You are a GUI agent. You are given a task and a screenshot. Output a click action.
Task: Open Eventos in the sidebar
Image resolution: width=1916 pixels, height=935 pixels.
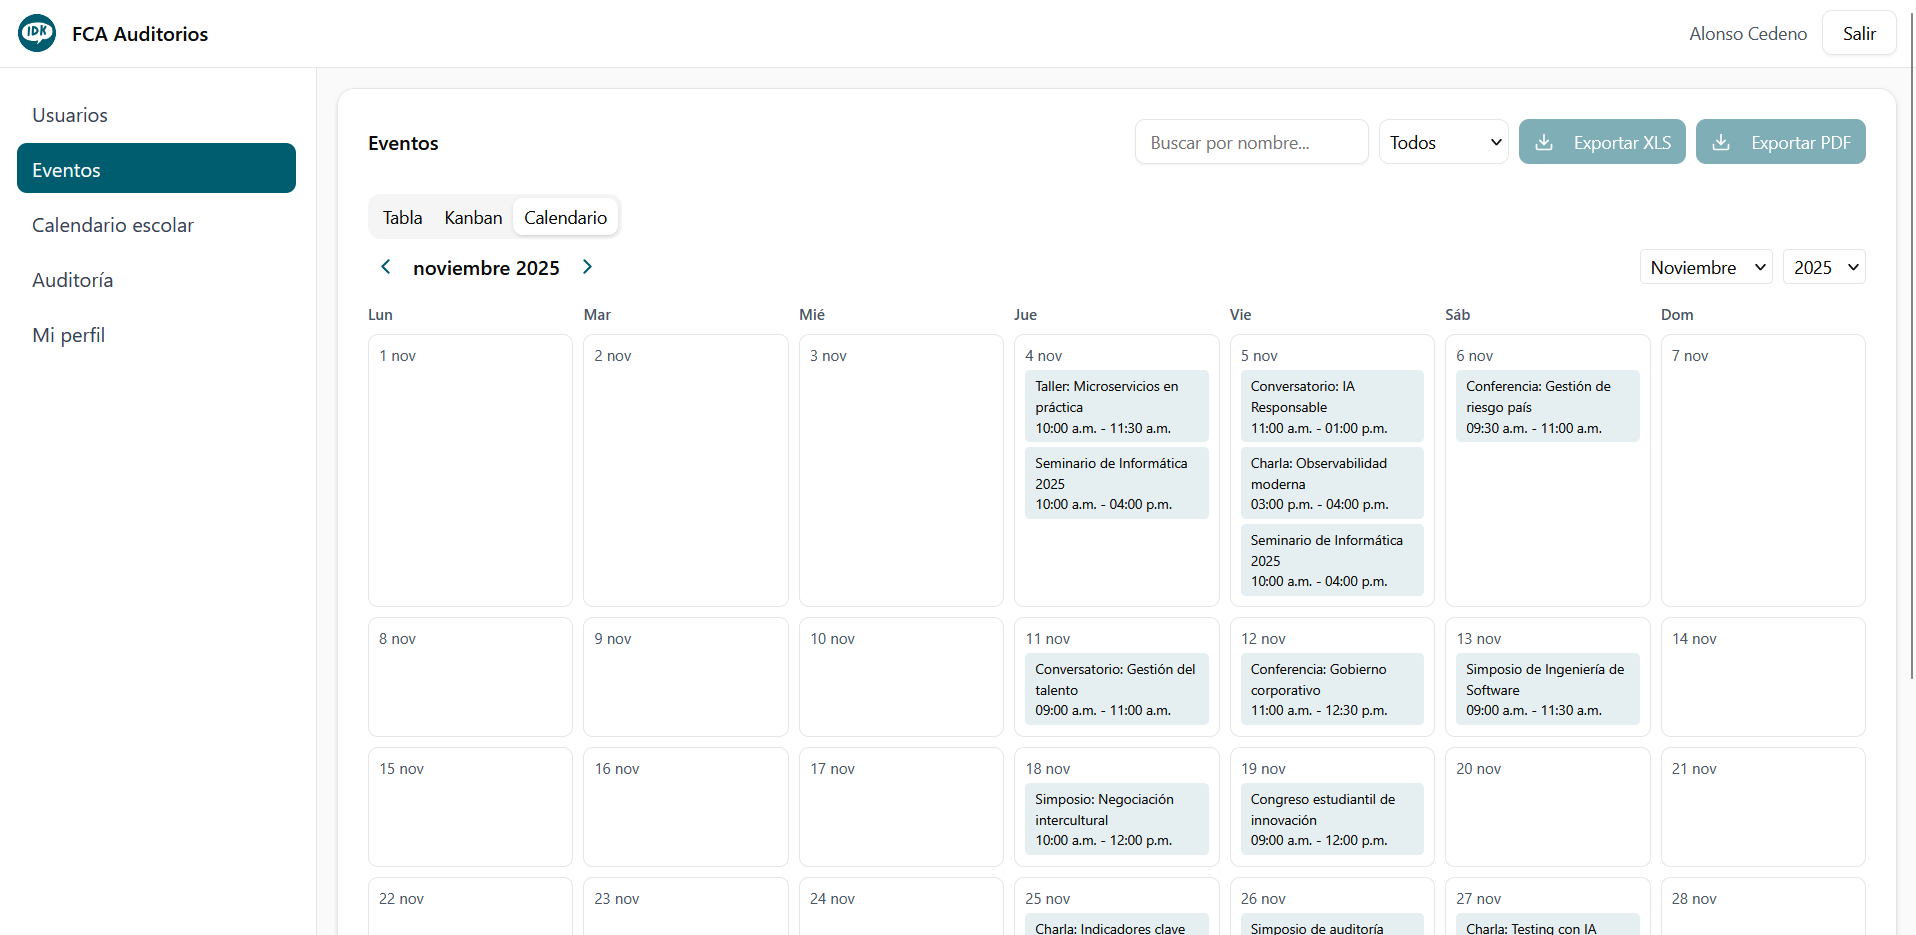coord(156,168)
